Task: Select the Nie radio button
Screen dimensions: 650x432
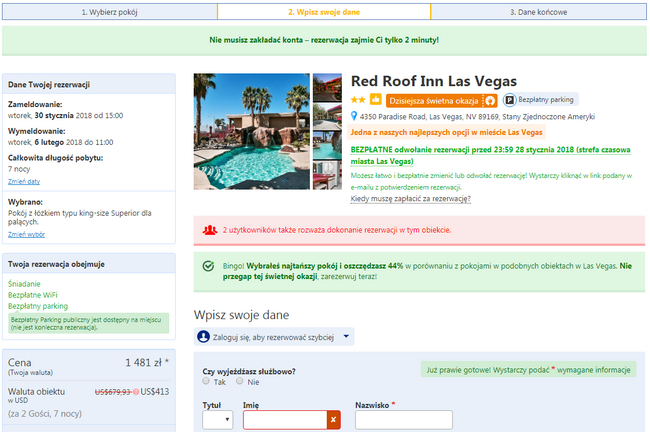Action: coord(239,381)
